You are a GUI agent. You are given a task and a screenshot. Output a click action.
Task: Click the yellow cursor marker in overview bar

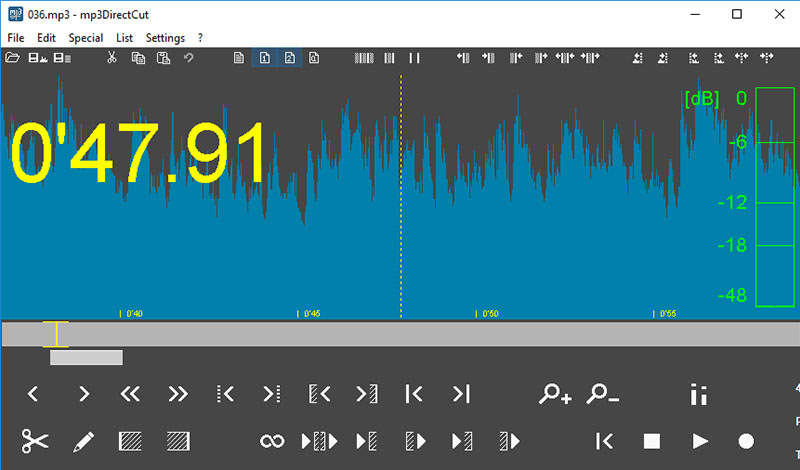(x=56, y=334)
